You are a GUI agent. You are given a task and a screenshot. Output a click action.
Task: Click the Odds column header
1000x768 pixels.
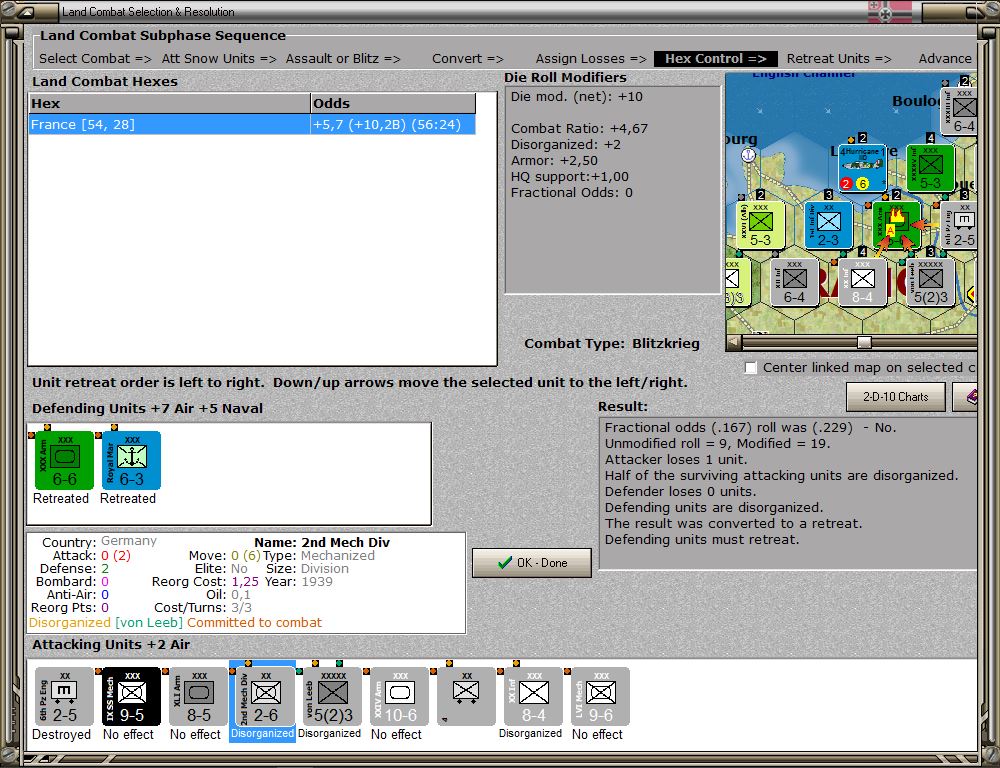[x=393, y=103]
